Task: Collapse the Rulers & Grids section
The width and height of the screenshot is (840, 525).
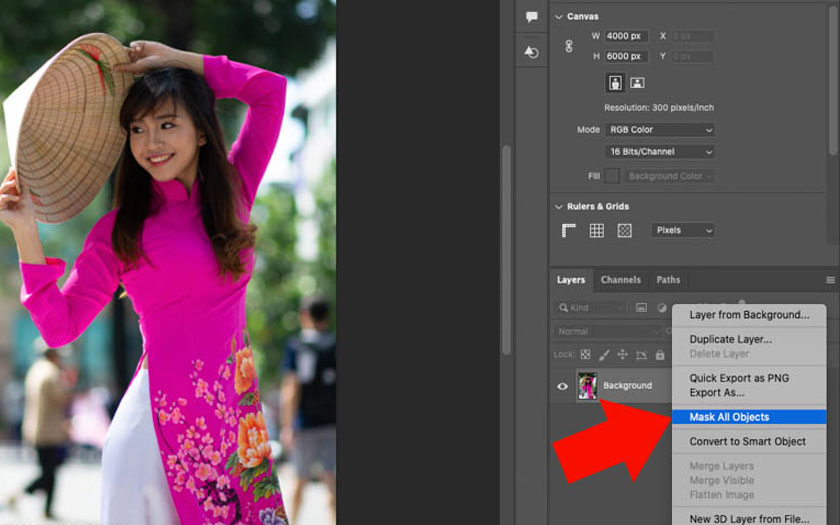Action: [x=559, y=207]
